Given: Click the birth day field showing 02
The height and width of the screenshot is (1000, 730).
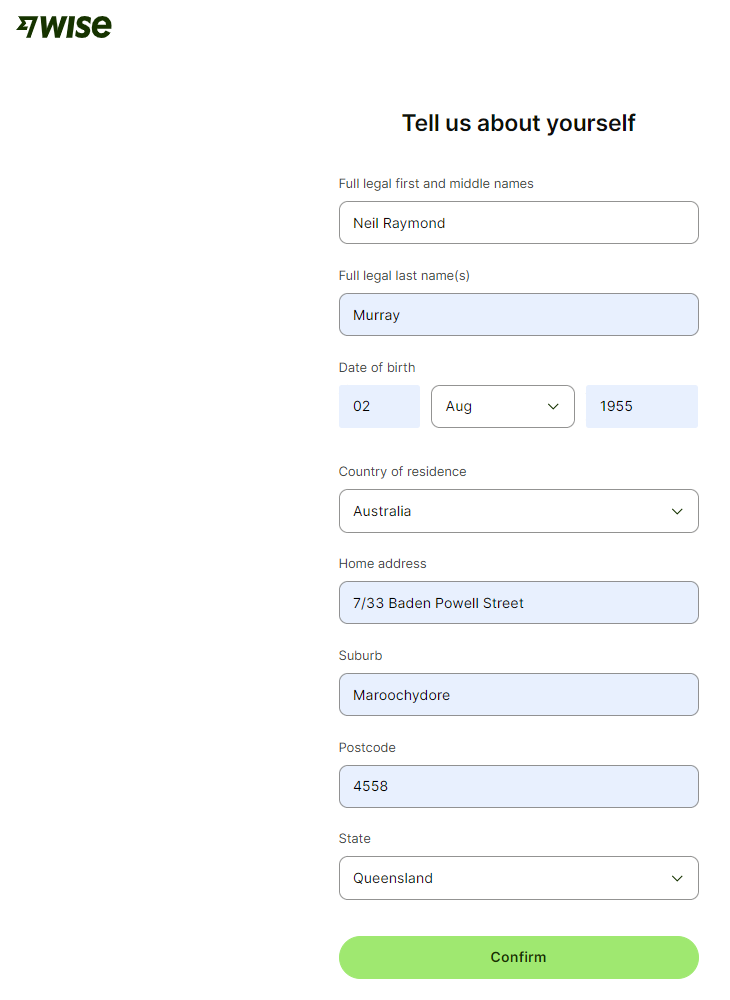Looking at the screenshot, I should coord(379,407).
